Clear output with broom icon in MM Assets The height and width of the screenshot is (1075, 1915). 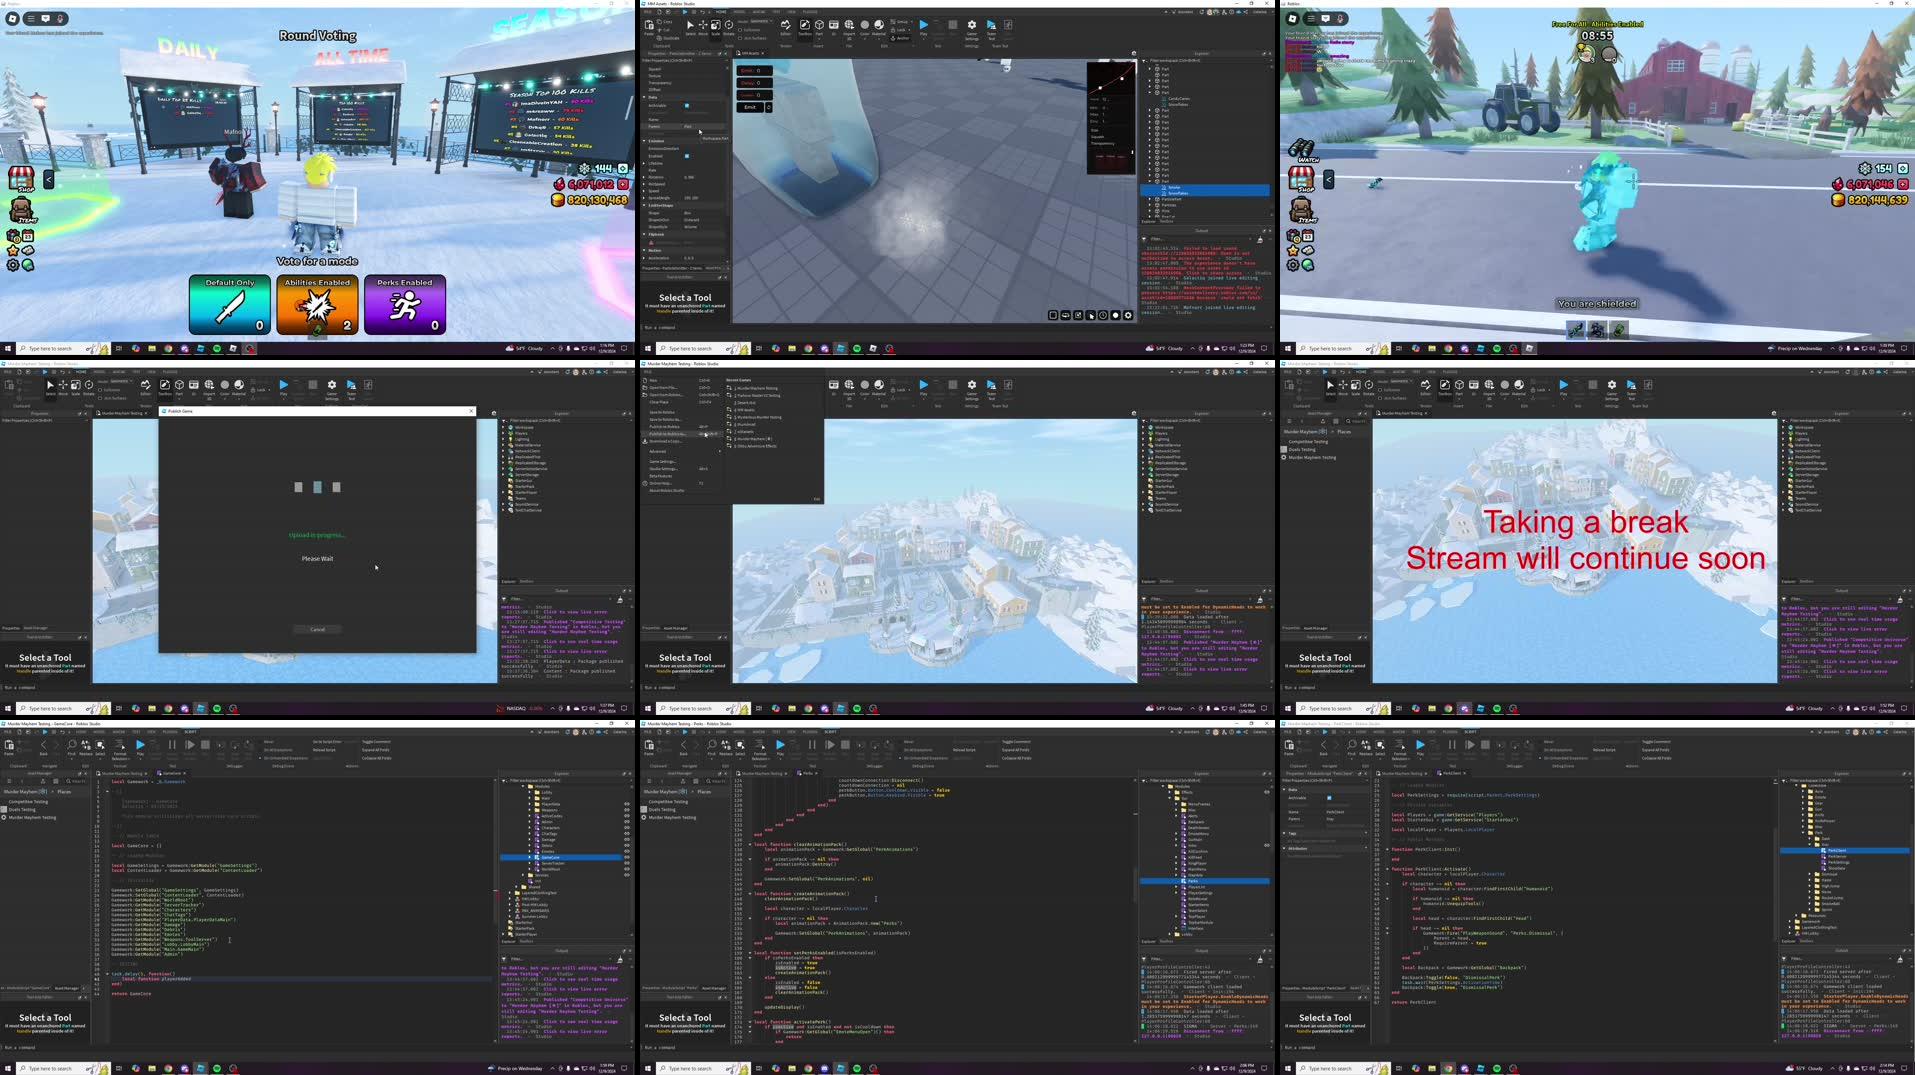pyautogui.click(x=1260, y=240)
